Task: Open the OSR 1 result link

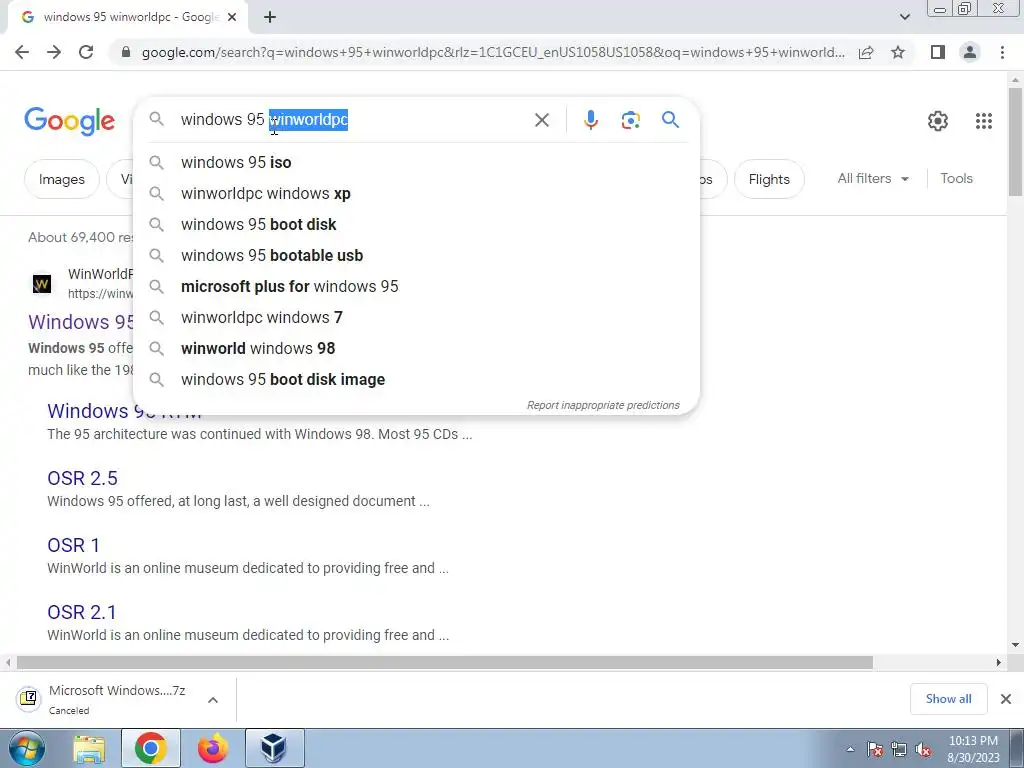Action: tap(73, 545)
